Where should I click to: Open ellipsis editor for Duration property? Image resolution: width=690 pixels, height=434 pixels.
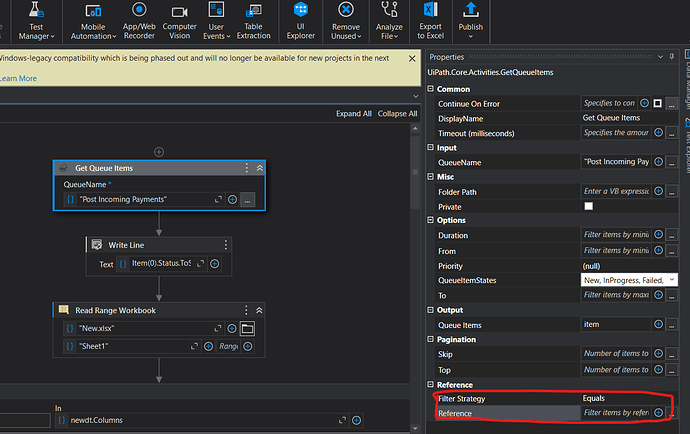(x=672, y=235)
